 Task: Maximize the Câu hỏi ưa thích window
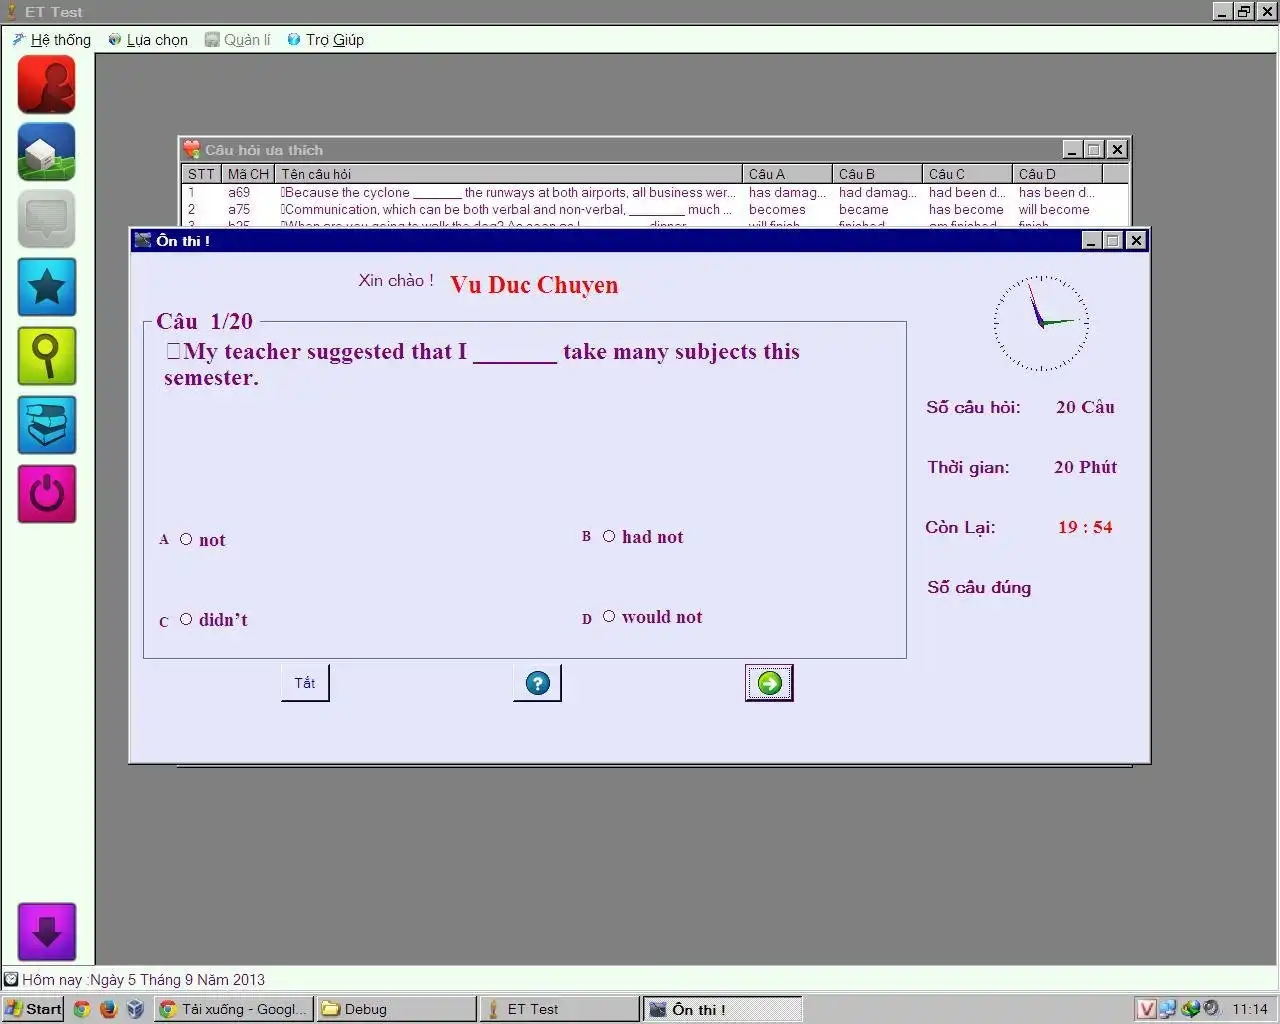click(1094, 150)
